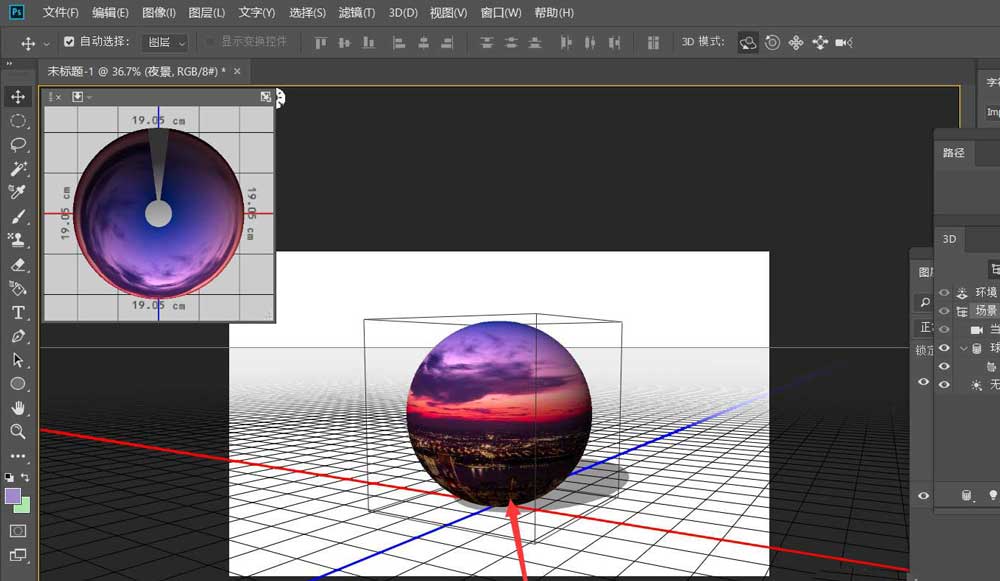Viewport: 1000px width, 581px height.
Task: Select the Clone Stamp tool
Action: tap(18, 240)
